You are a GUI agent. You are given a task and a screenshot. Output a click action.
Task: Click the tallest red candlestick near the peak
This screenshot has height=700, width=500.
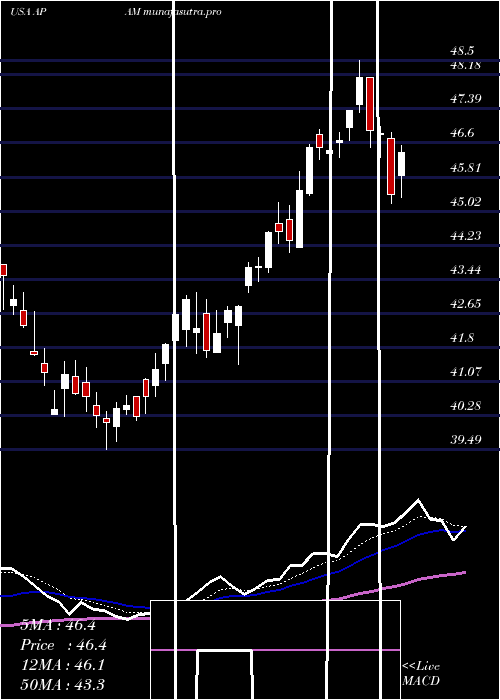370,104
